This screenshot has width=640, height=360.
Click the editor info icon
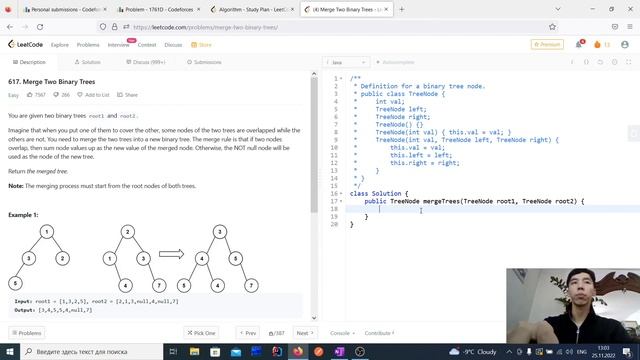pyautogui.click(x=572, y=62)
